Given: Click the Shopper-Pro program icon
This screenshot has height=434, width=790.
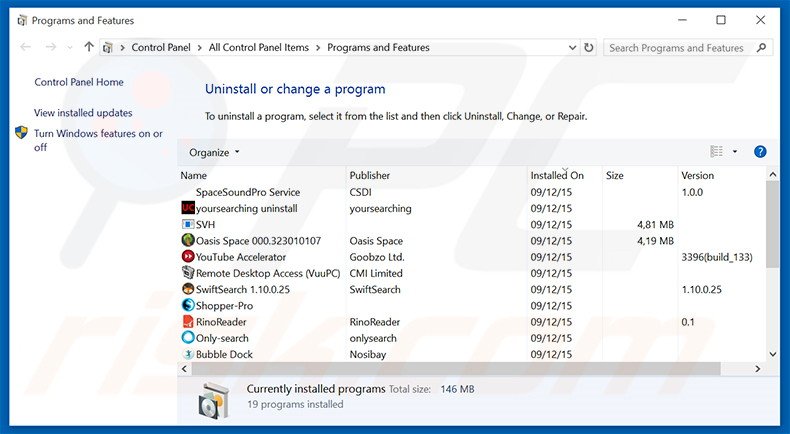Looking at the screenshot, I should tap(188, 305).
